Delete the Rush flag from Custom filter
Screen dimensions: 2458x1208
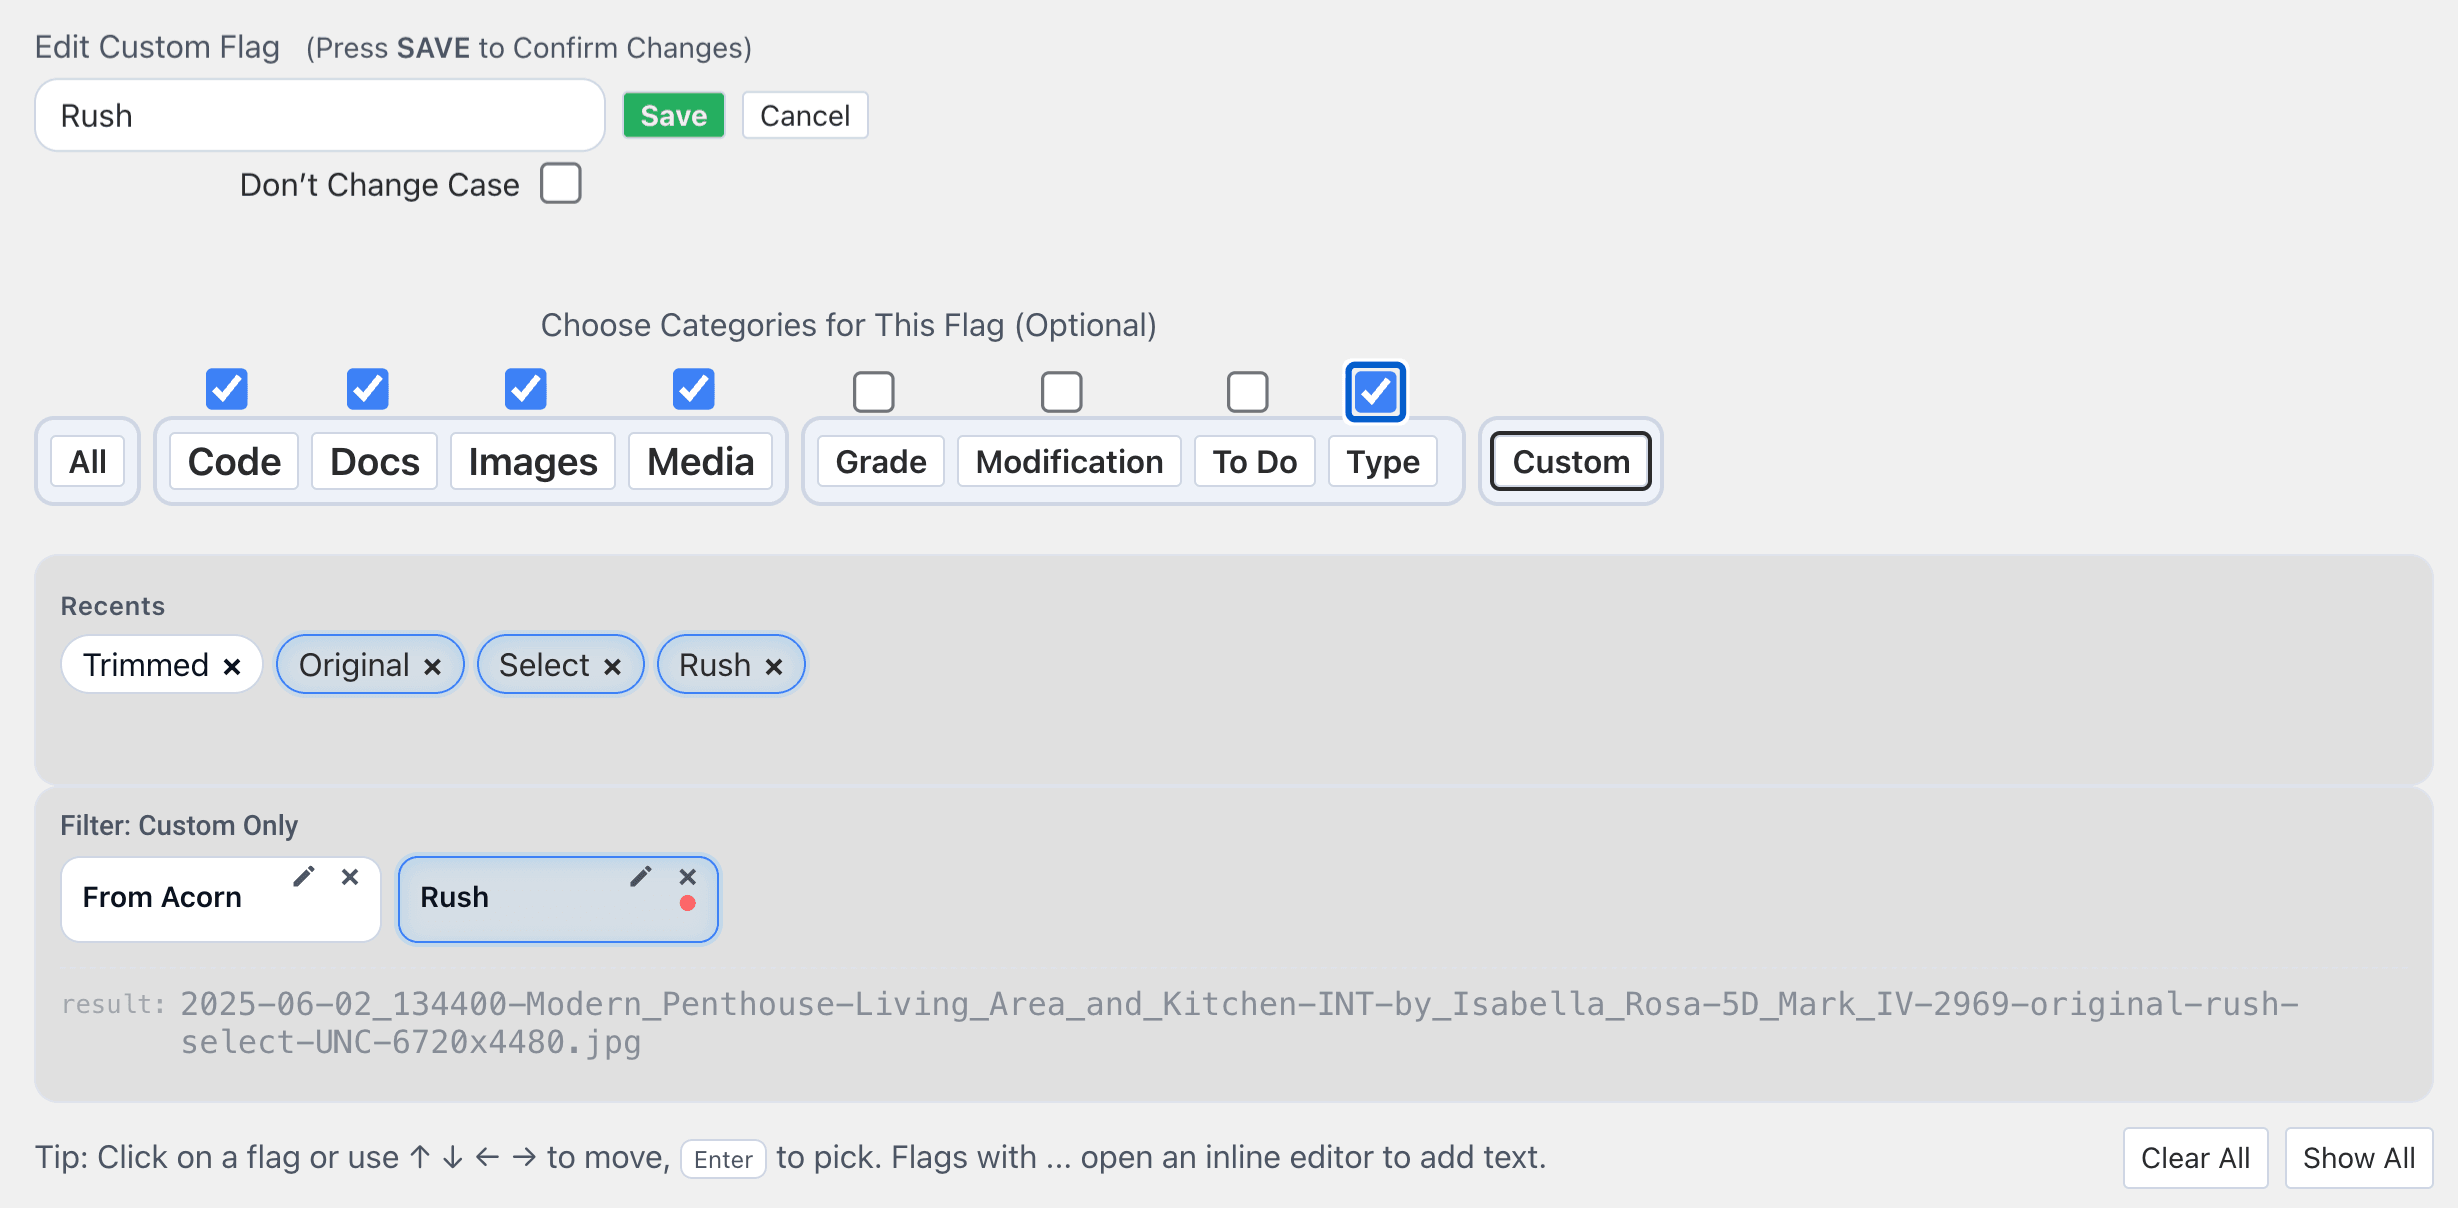pos(687,877)
